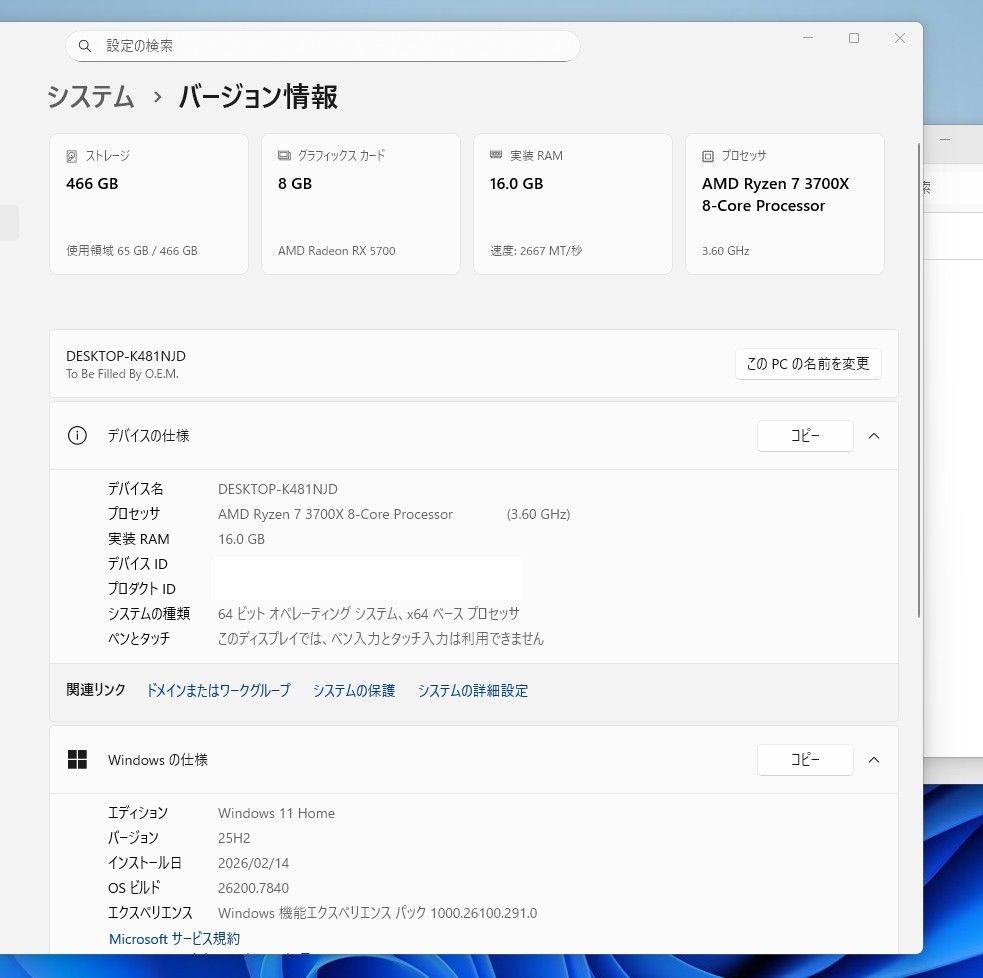
Task: Select バージョン情報 in the breadcrumb
Action: point(257,97)
